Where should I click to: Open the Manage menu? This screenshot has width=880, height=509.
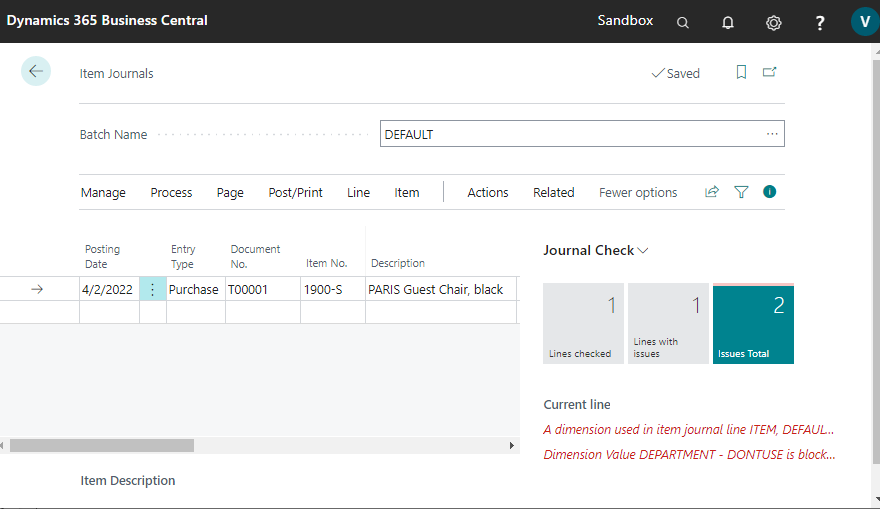click(103, 192)
